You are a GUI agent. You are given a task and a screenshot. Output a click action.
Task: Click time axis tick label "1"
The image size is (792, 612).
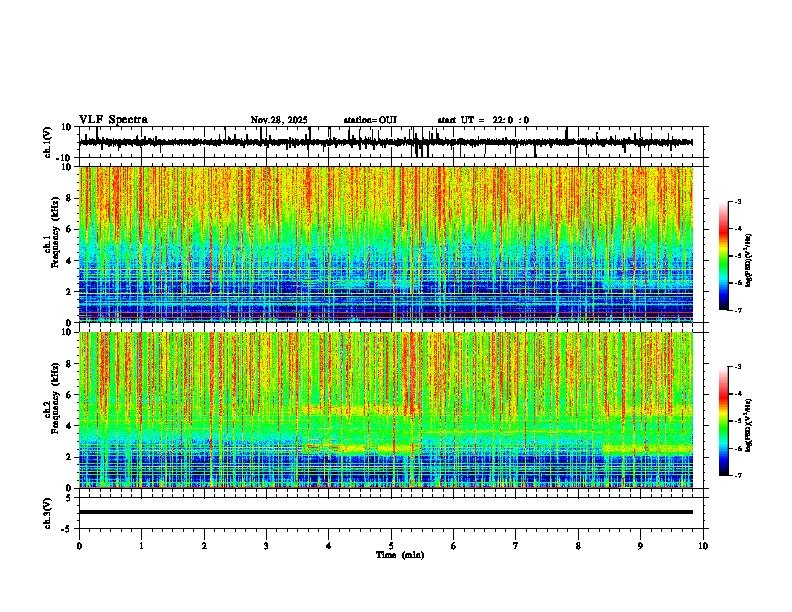141,546
